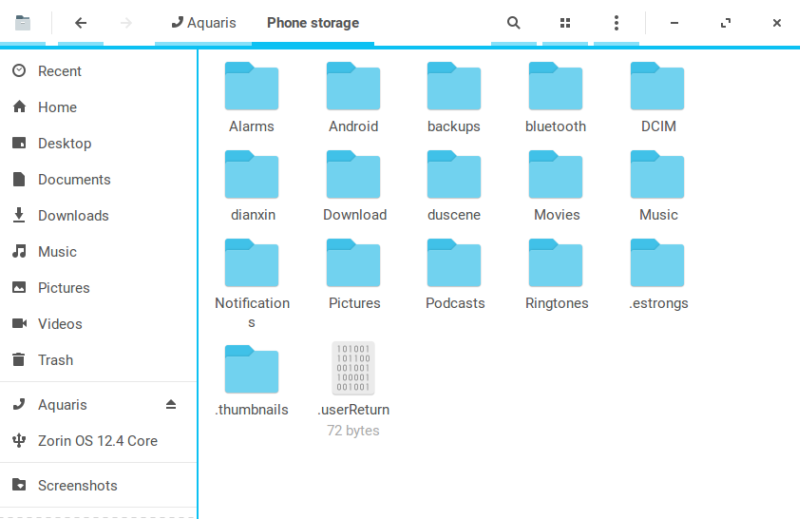Select the .estrongs folder
This screenshot has height=519, width=800.
tap(658, 274)
